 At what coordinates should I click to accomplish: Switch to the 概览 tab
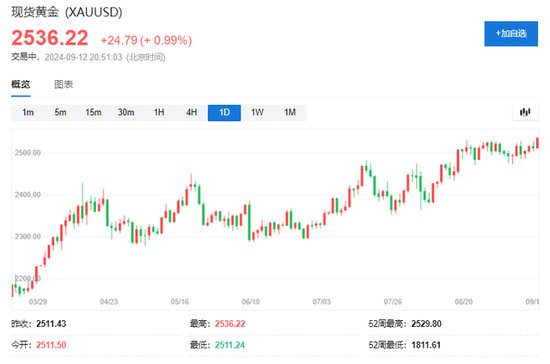click(x=21, y=85)
